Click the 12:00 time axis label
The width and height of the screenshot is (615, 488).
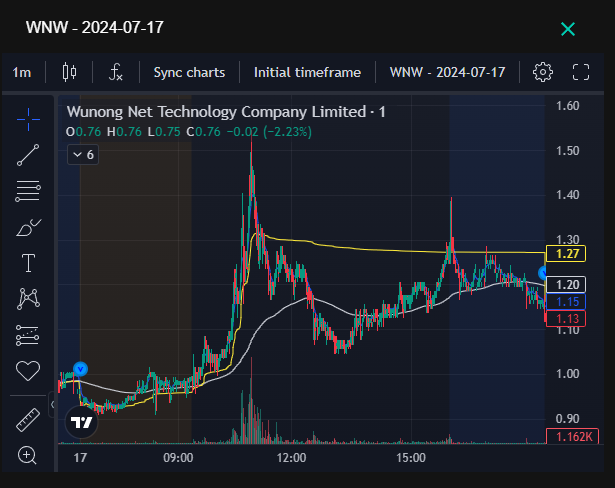click(x=291, y=458)
